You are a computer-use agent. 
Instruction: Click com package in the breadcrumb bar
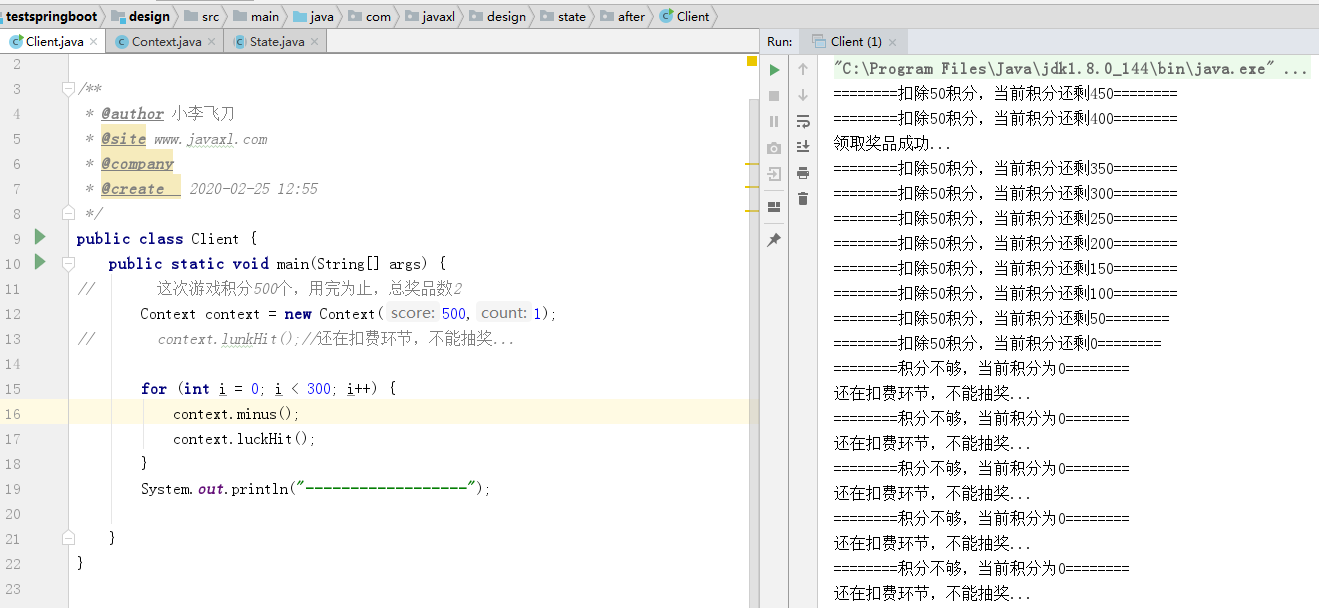pyautogui.click(x=370, y=16)
